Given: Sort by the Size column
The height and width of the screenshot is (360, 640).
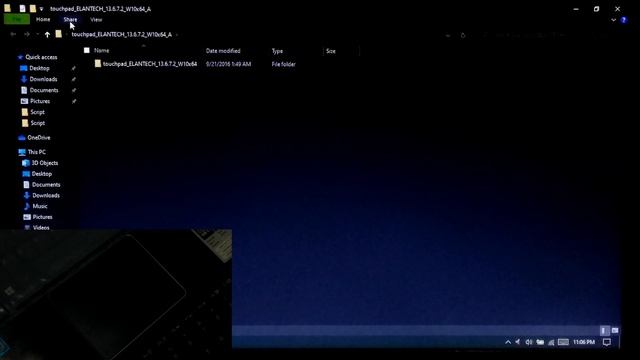Looking at the screenshot, I should tap(331, 51).
